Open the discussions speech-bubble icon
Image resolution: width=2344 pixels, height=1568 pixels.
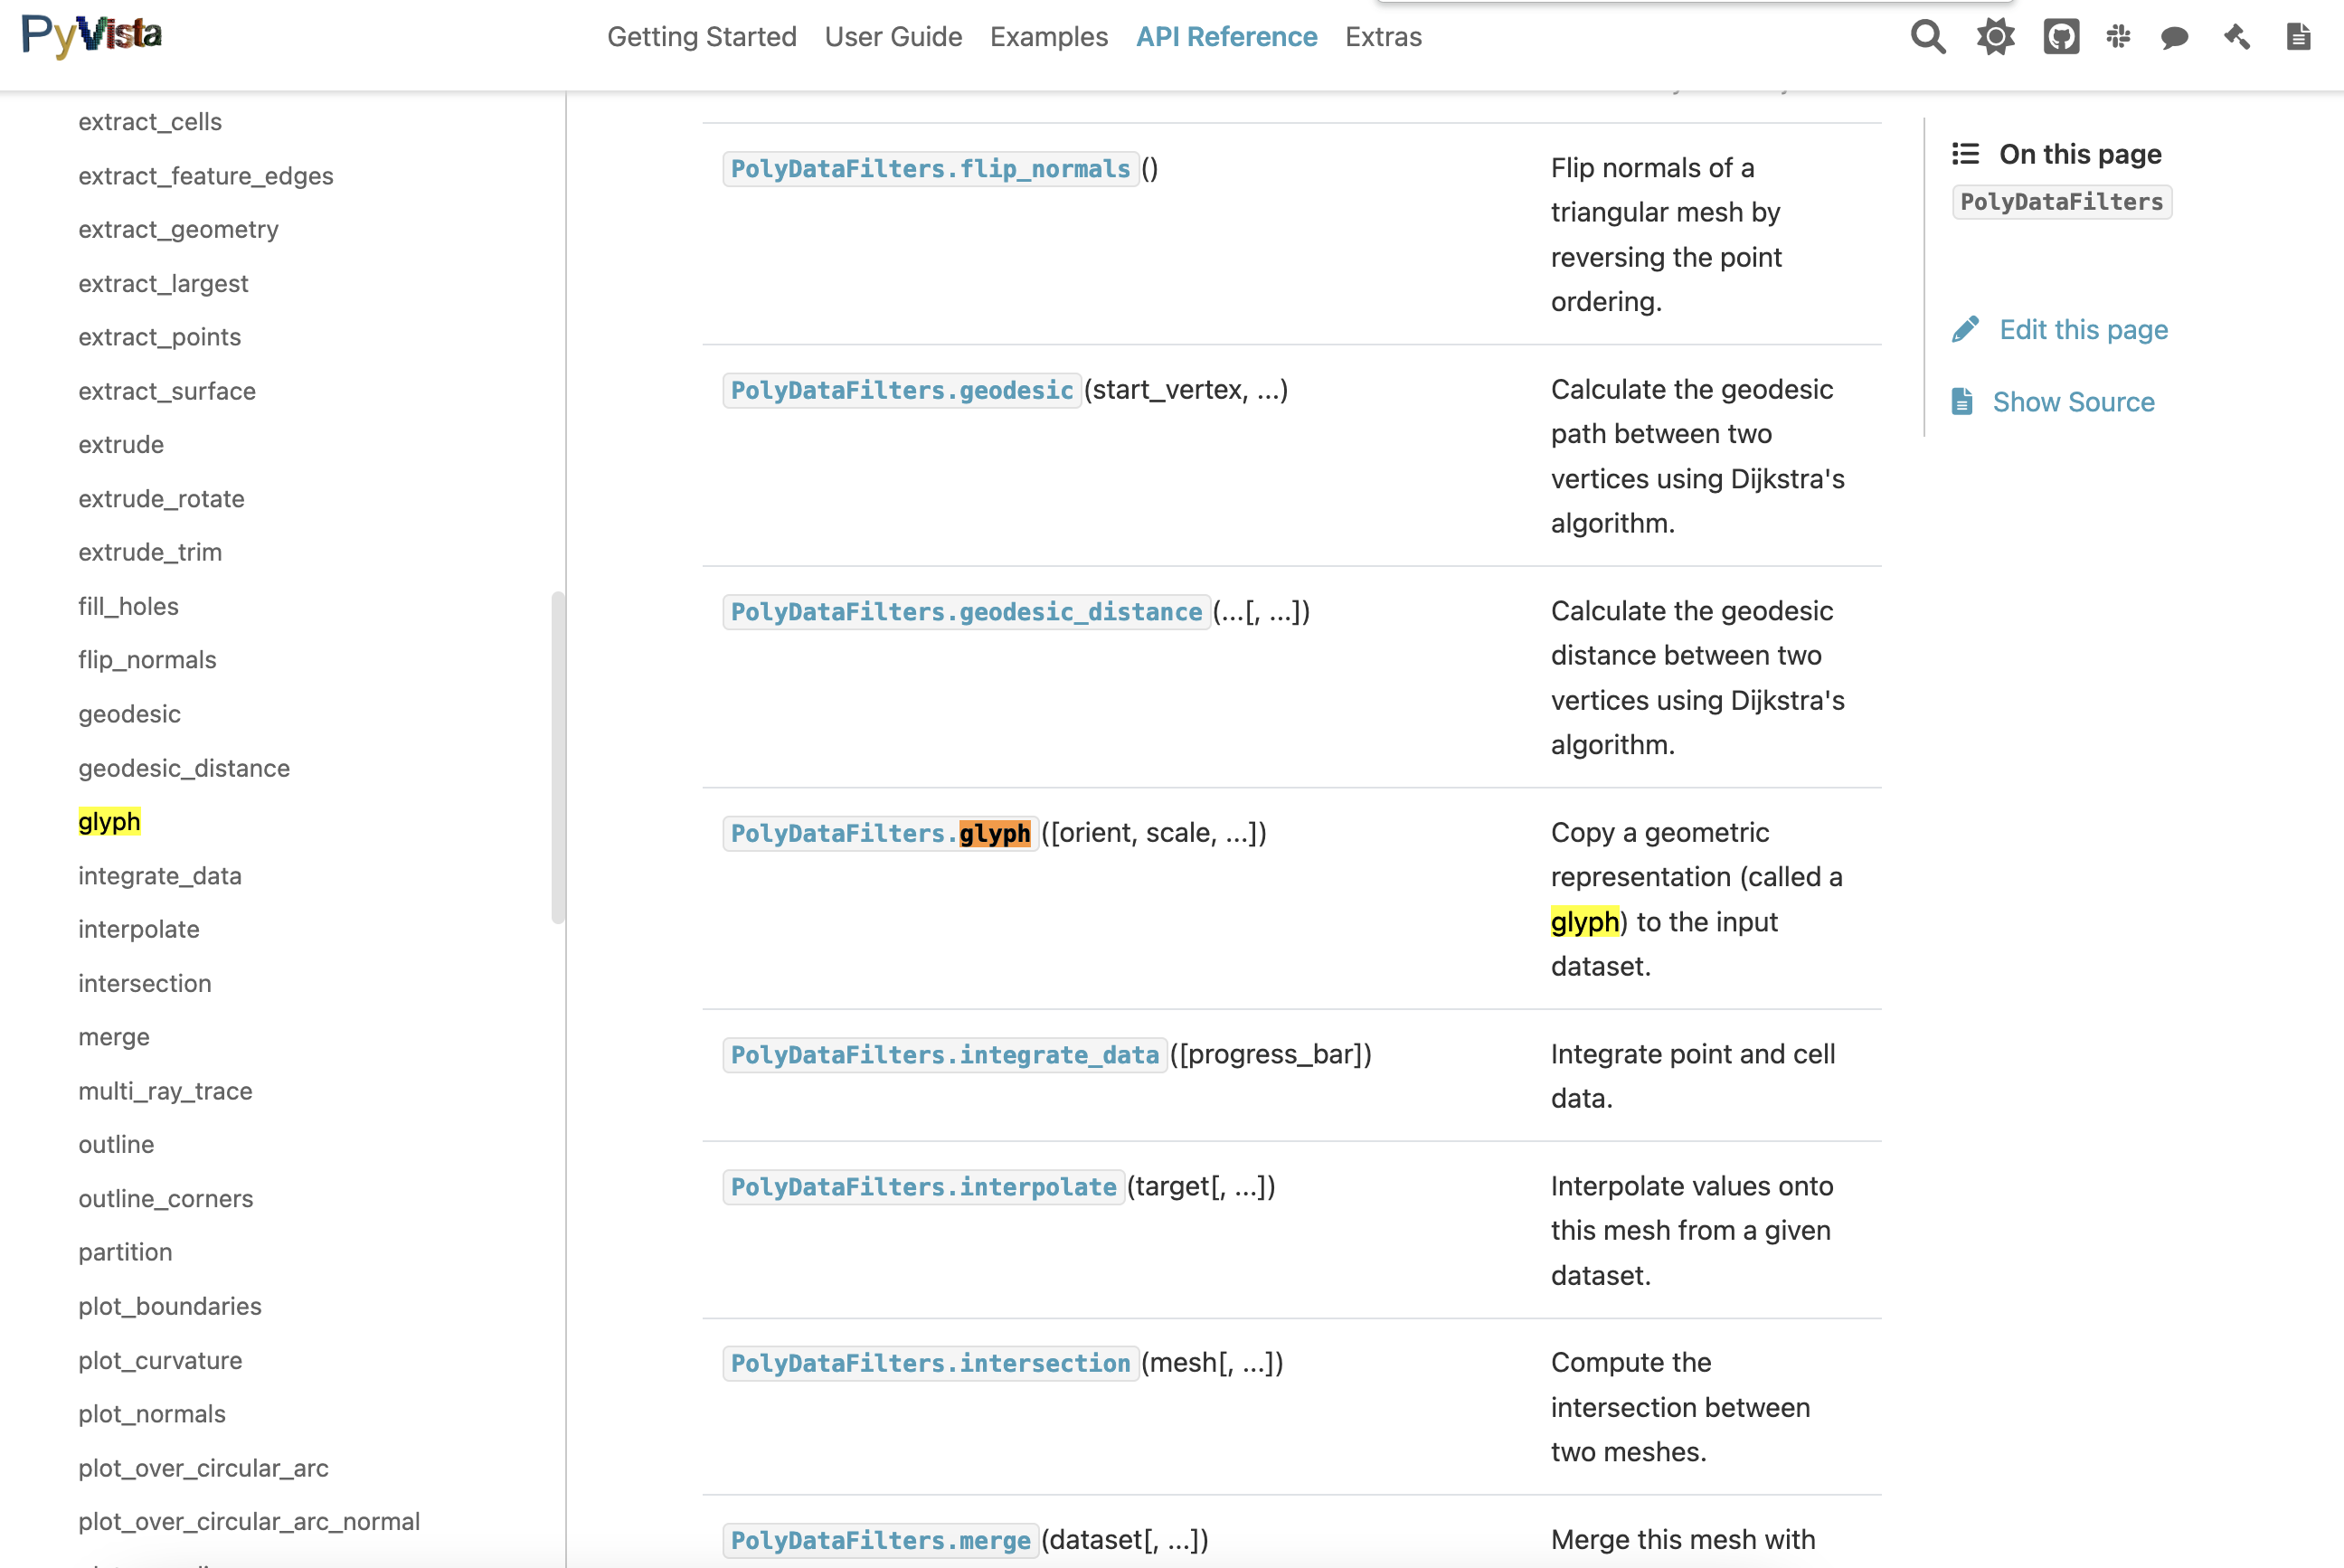coord(2174,38)
